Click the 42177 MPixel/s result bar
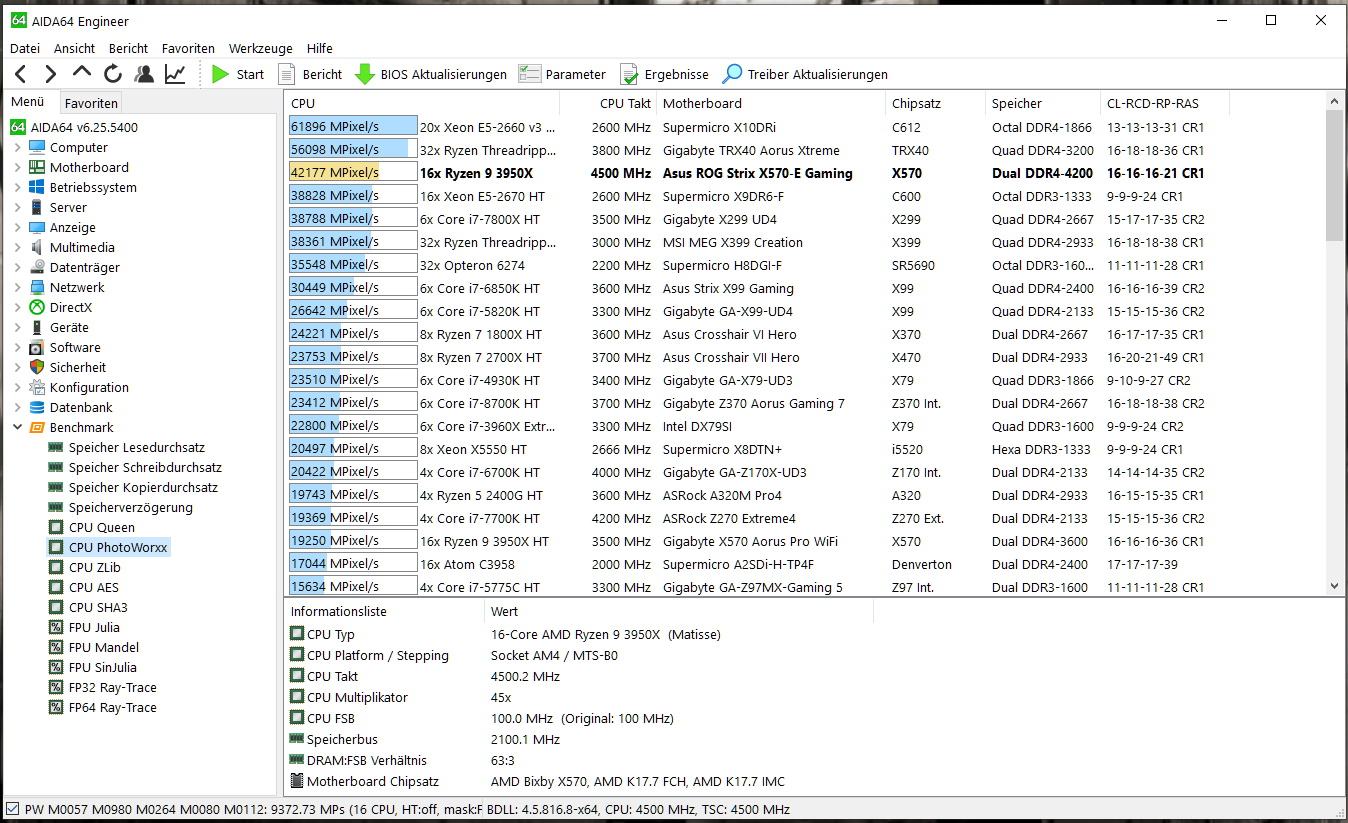Screen dimensions: 1348x823 [x=352, y=173]
